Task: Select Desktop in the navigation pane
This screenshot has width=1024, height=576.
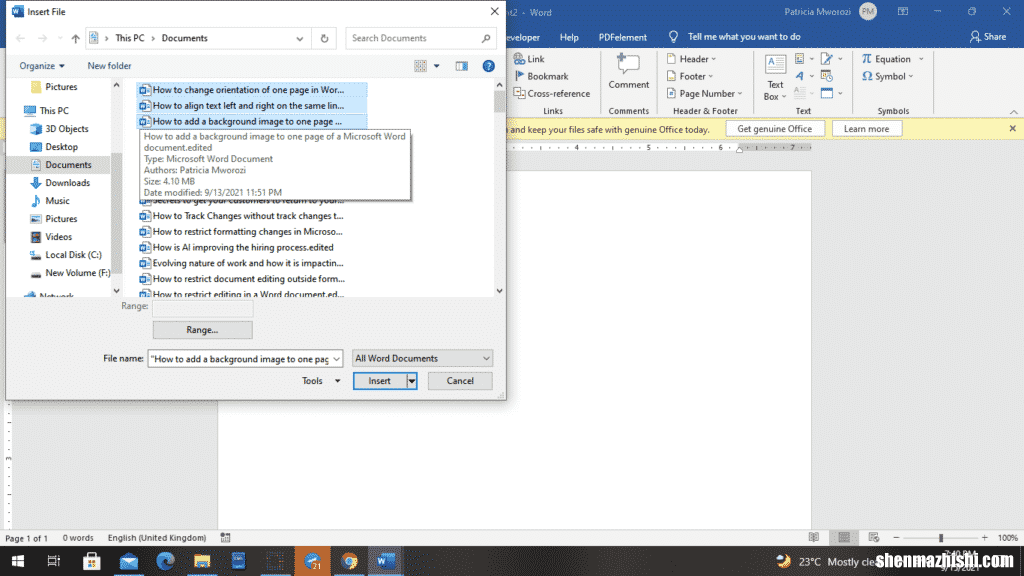Action: 61,147
